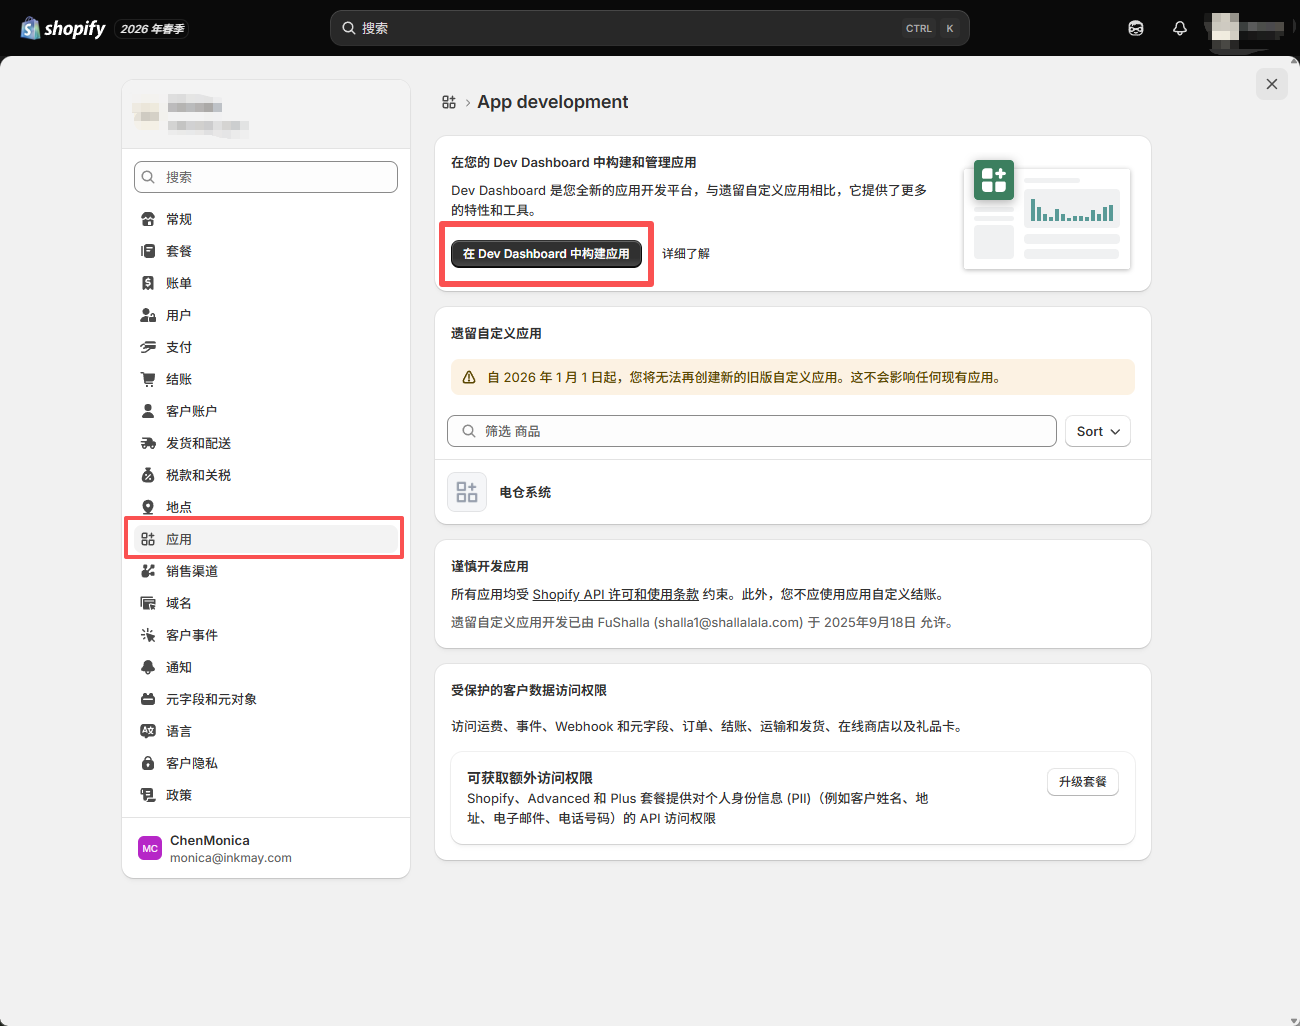Click the breadcrumb apps icon beside App development
Viewport: 1300px width, 1026px height.
click(449, 102)
